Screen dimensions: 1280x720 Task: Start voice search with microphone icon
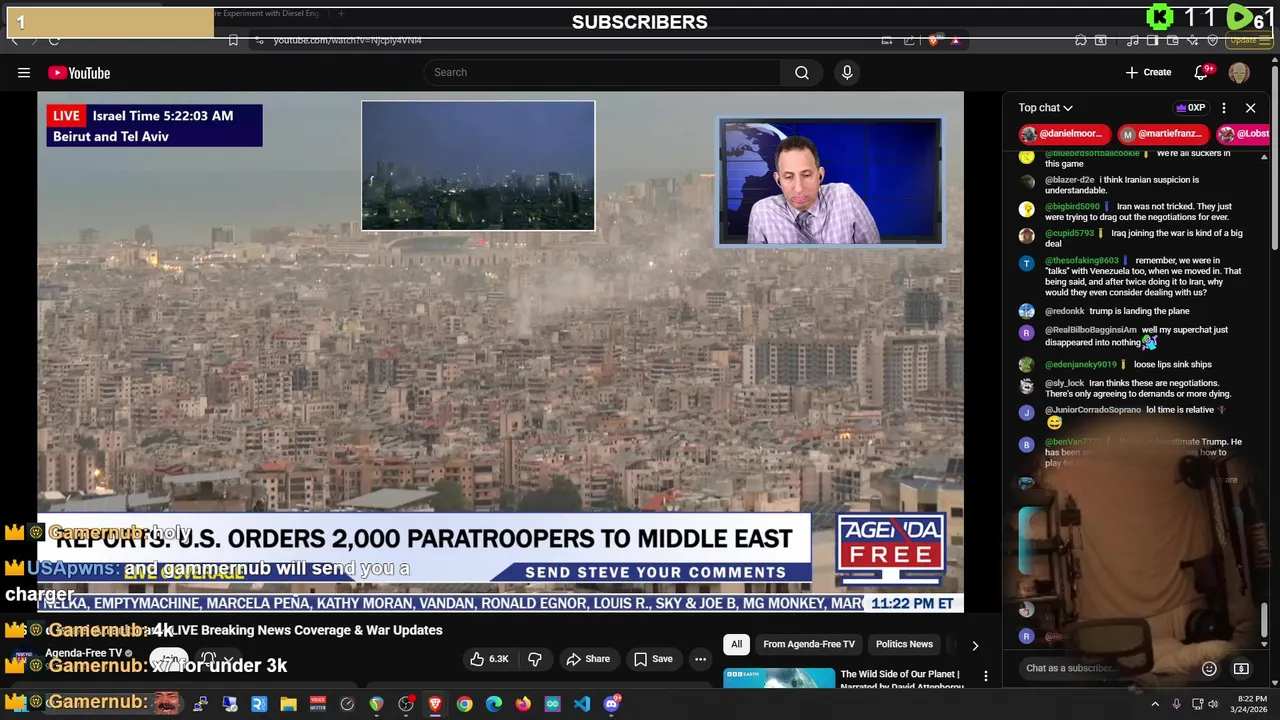click(847, 72)
